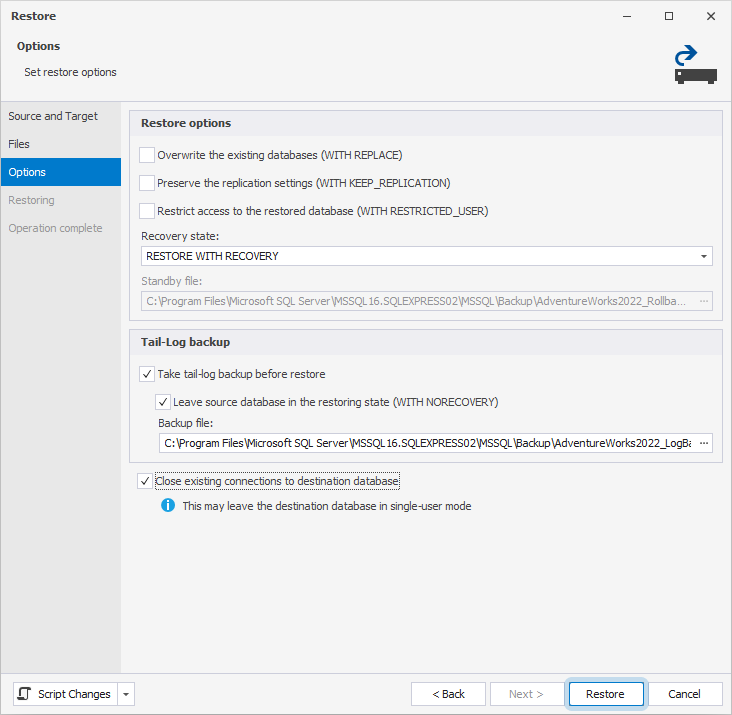Viewport: 732px width, 715px height.
Task: Start the restore with Restore button
Action: (x=605, y=694)
